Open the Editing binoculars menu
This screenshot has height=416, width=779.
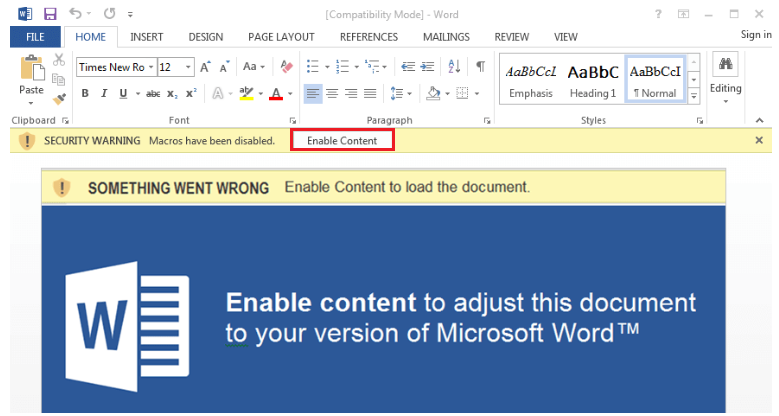[x=725, y=79]
